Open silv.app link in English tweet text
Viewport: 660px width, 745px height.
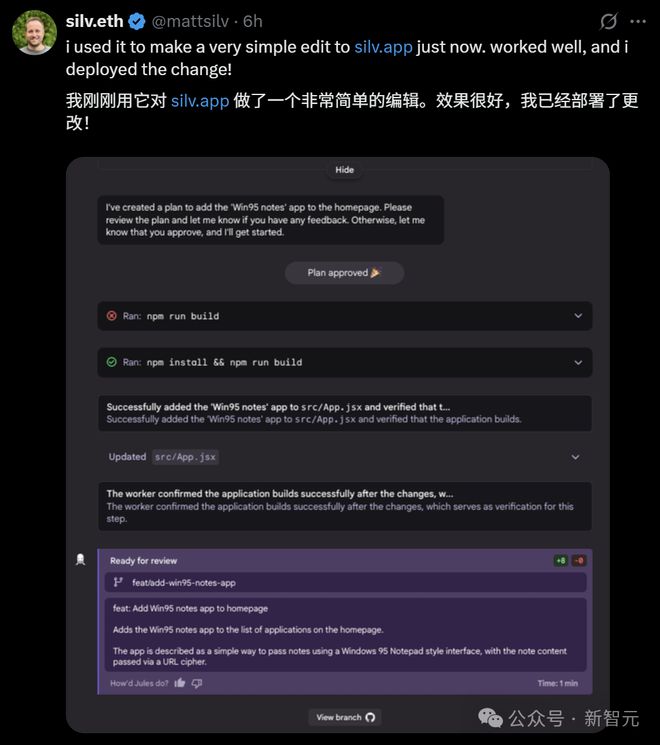pos(383,47)
